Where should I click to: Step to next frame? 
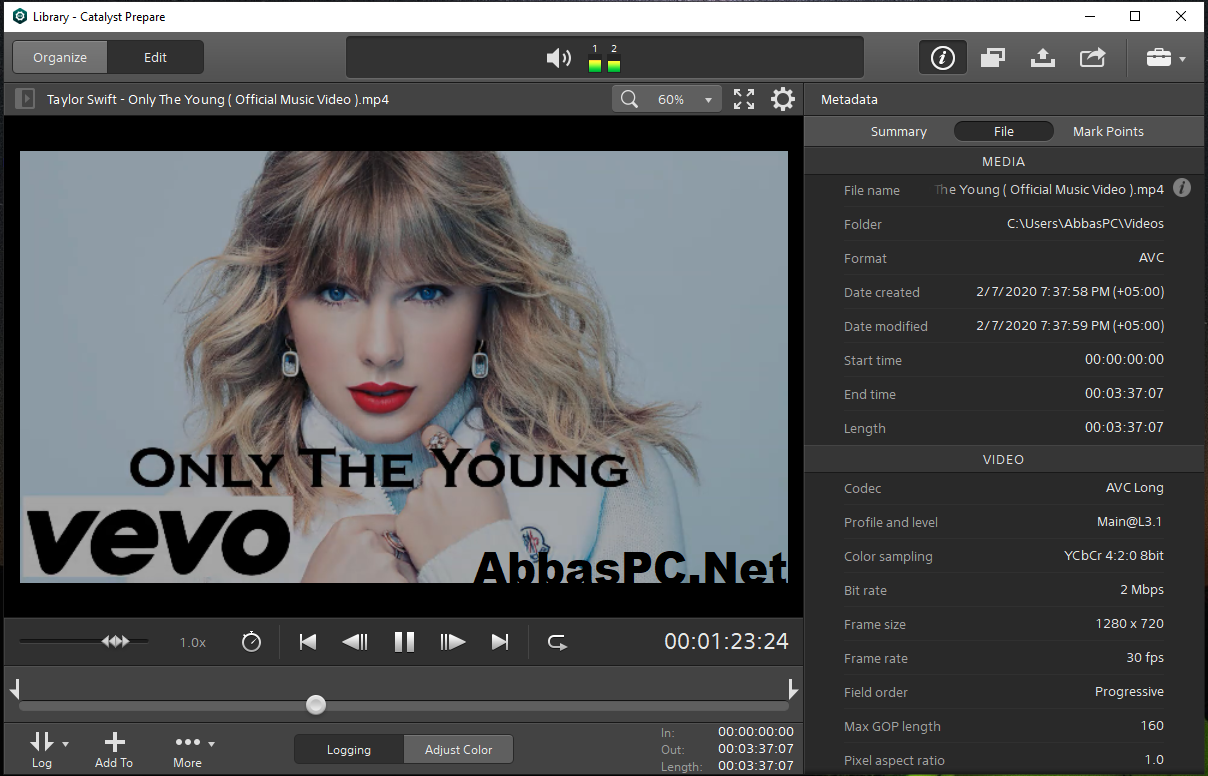pyautogui.click(x=453, y=642)
